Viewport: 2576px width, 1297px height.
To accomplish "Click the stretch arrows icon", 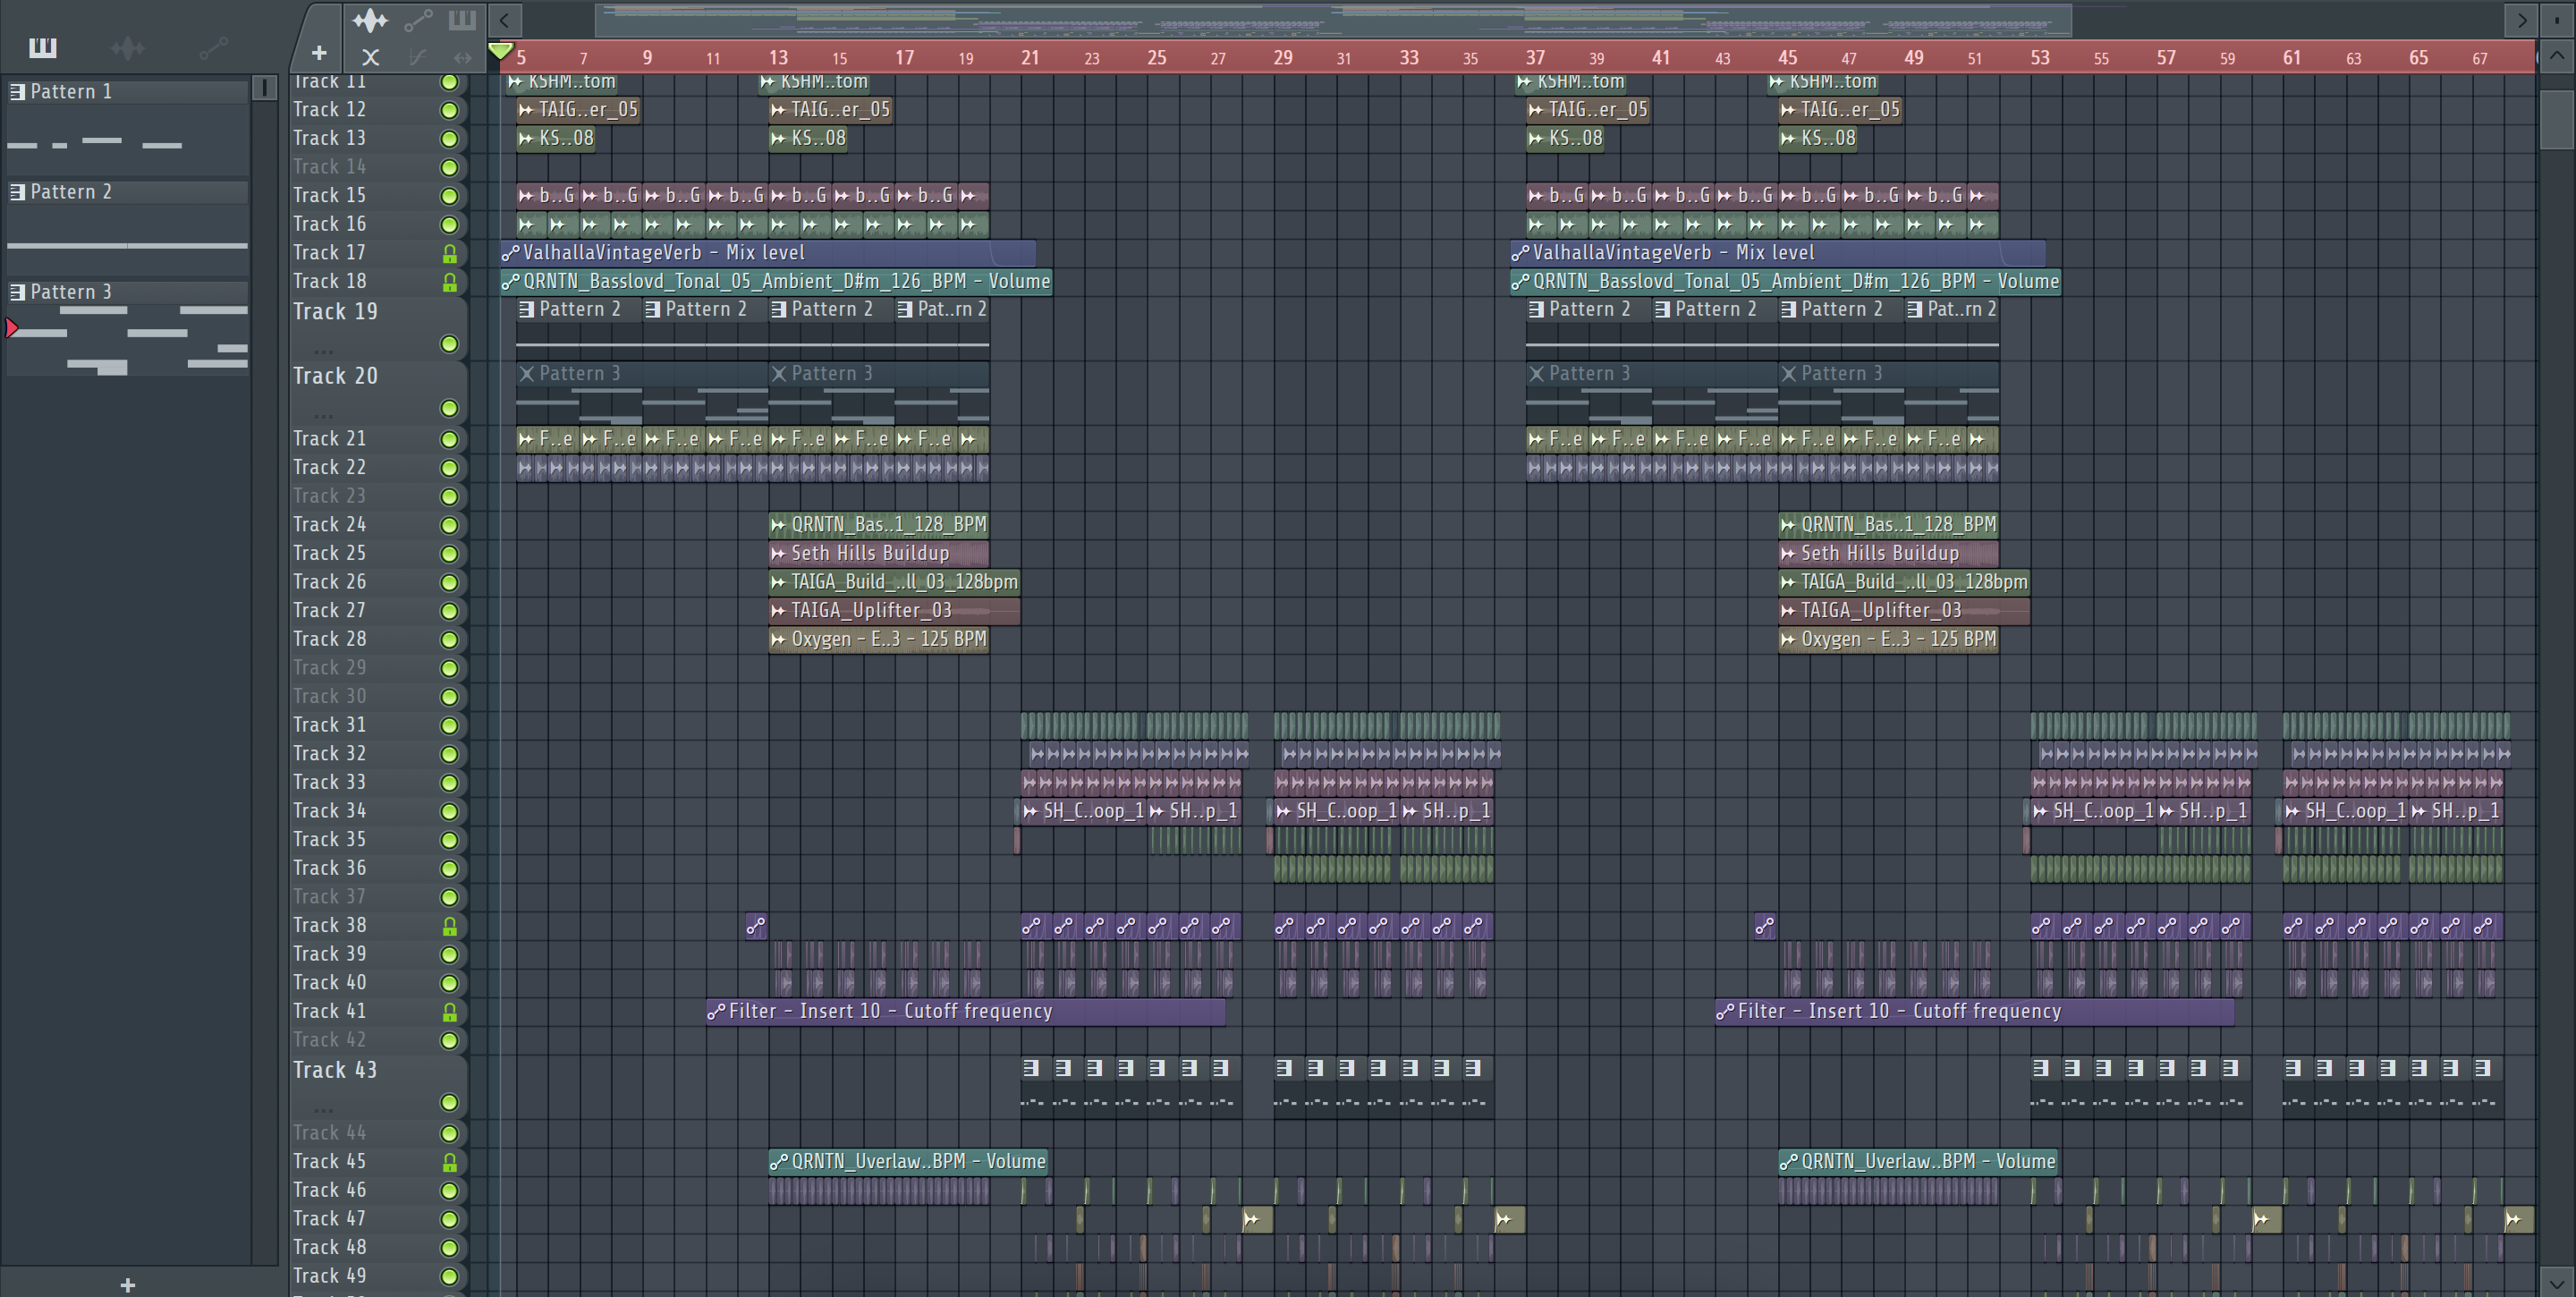I will tap(462, 57).
